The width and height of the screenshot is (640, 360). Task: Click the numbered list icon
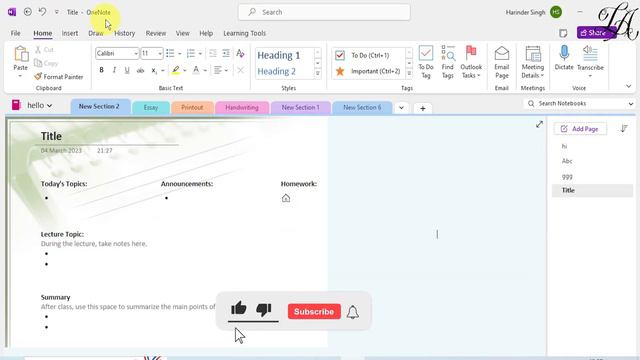[x=191, y=53]
